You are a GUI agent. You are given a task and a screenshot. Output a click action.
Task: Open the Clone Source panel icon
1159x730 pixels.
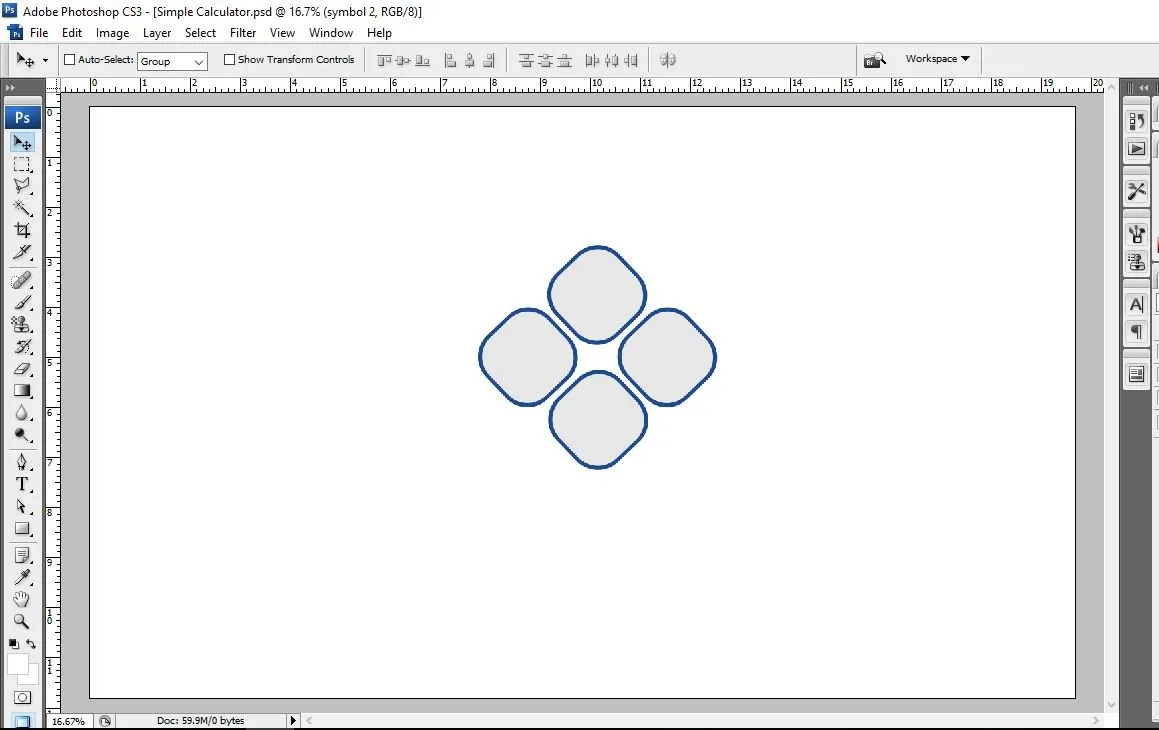click(1137, 262)
